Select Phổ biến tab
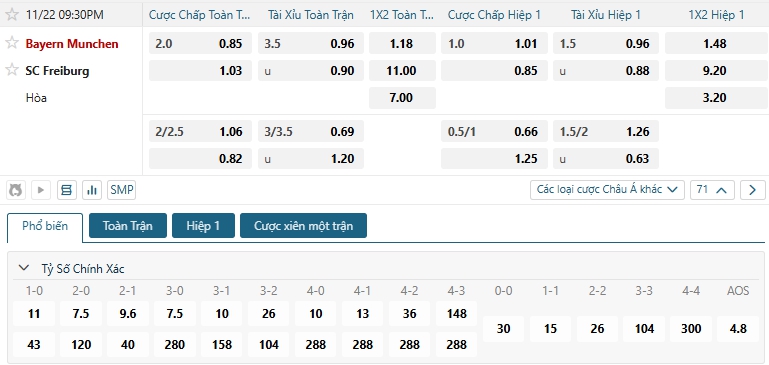 coord(45,227)
